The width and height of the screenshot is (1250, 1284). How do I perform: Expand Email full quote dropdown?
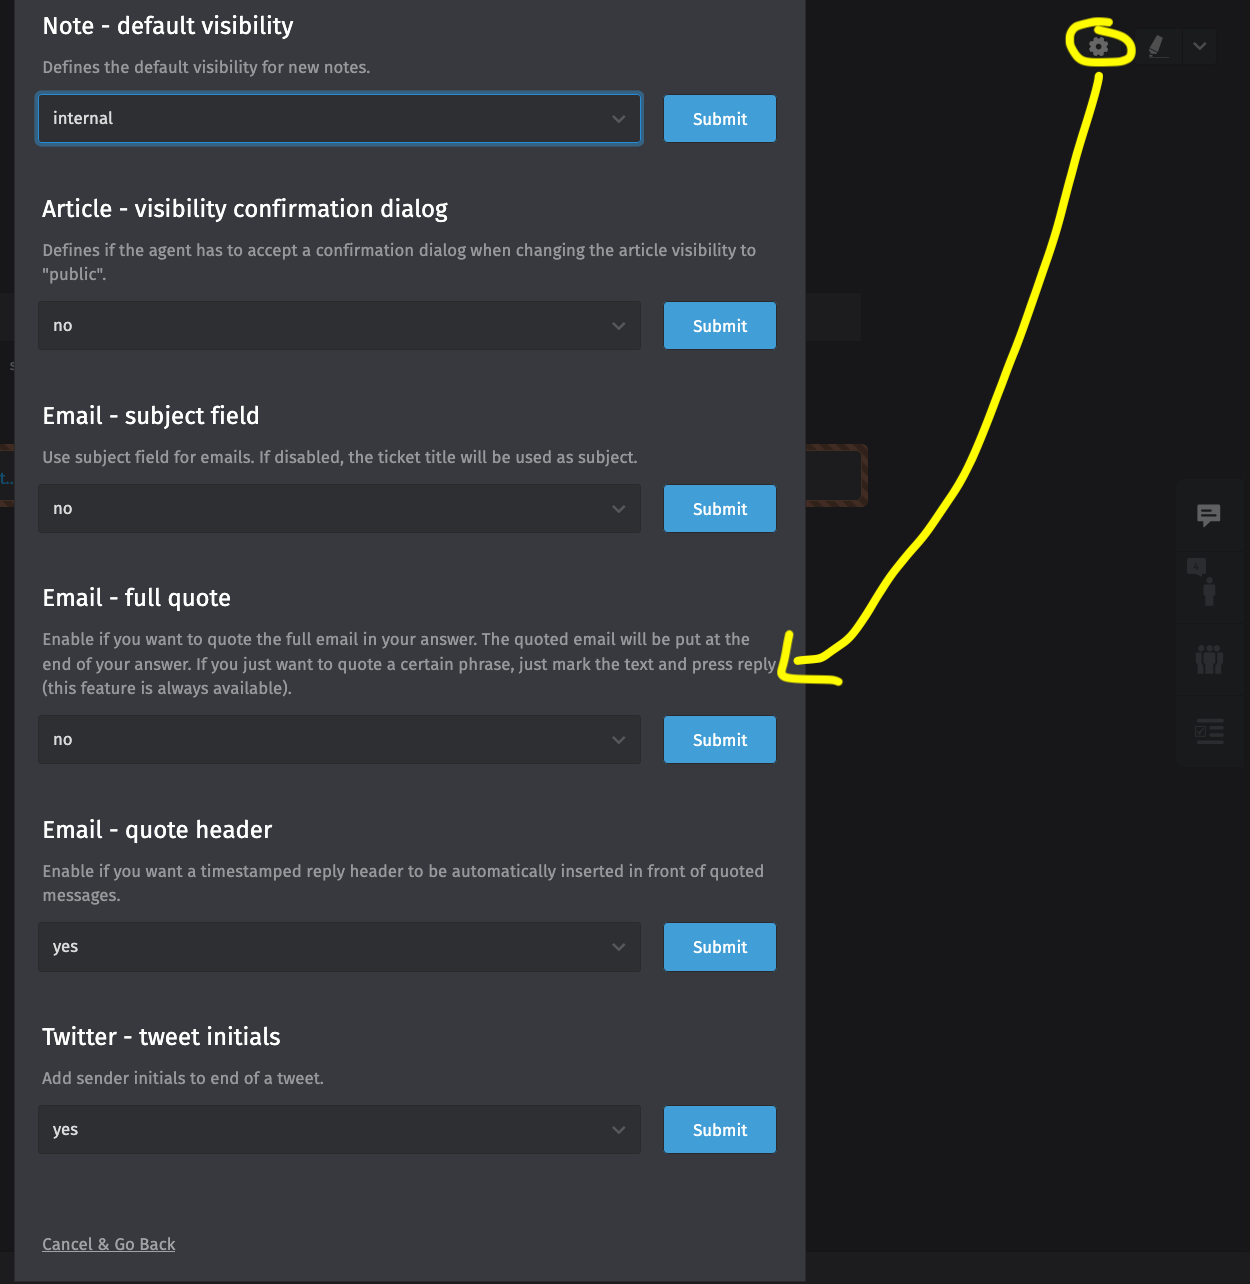(x=339, y=740)
